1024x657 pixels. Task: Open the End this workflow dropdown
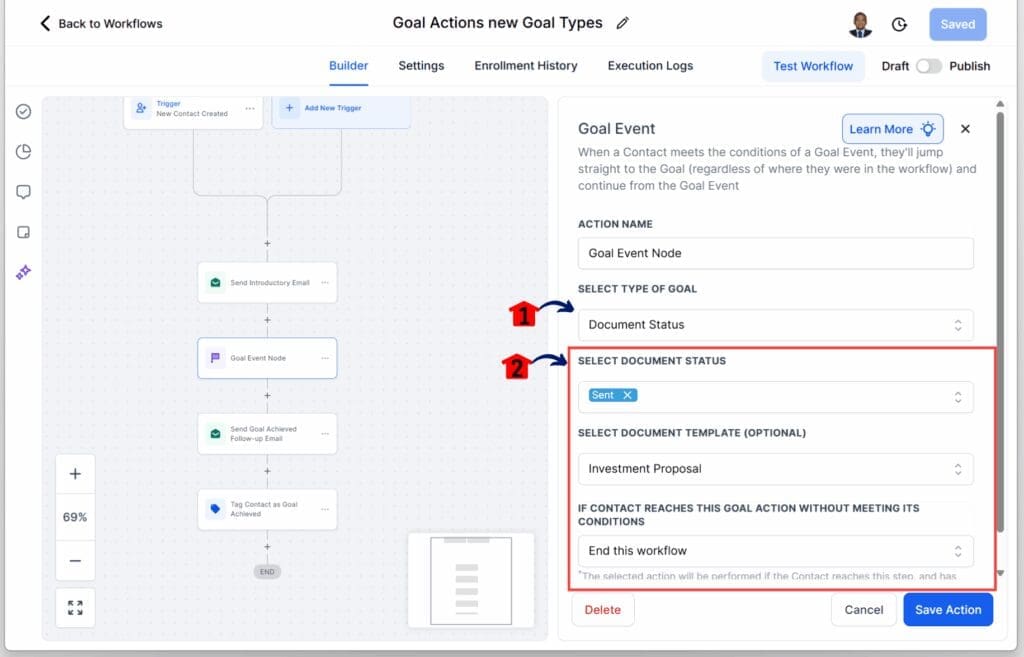[x=775, y=550]
